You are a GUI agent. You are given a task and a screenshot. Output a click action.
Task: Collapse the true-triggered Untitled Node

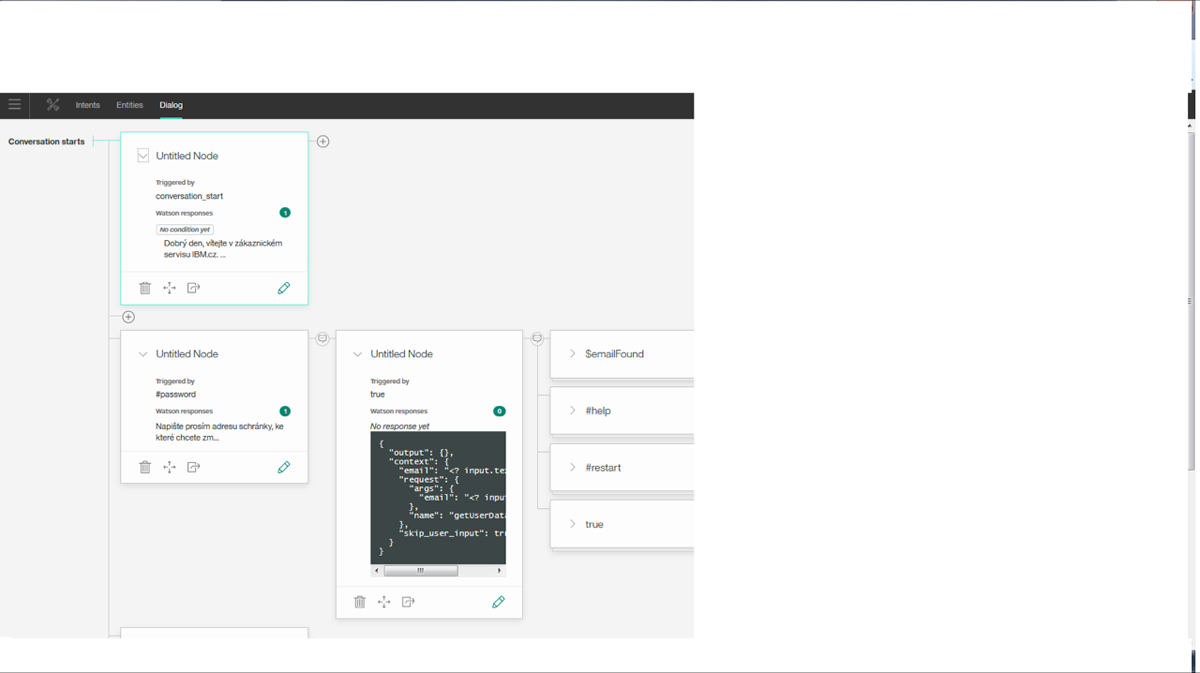click(x=357, y=354)
